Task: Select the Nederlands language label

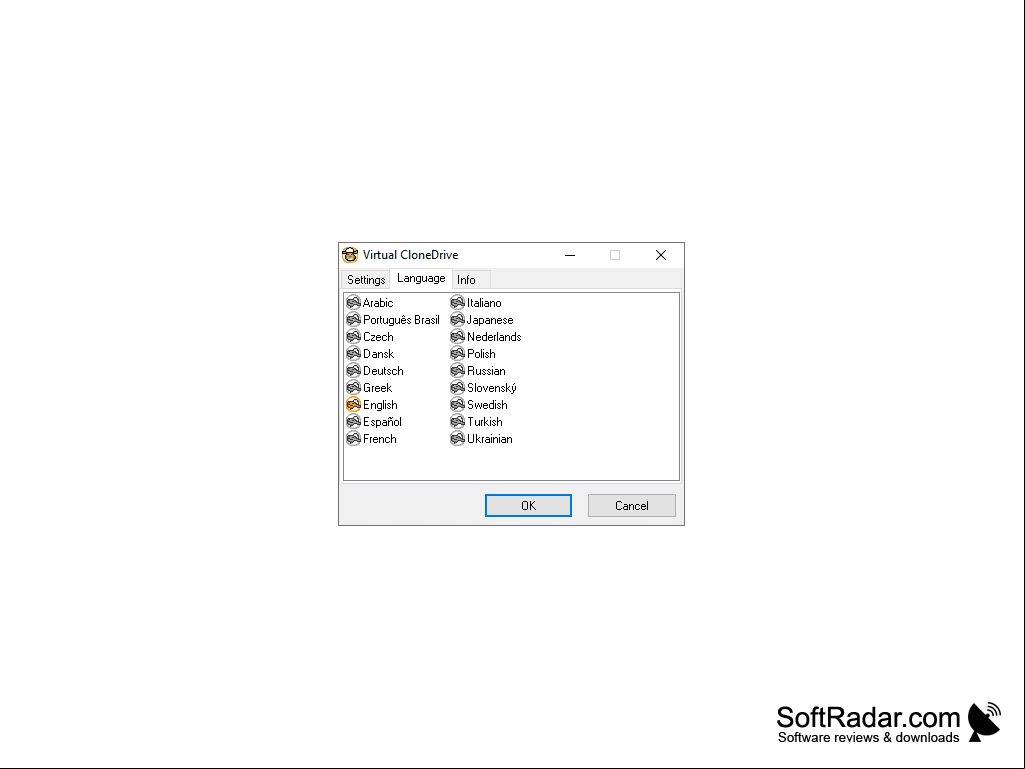Action: [x=494, y=337]
